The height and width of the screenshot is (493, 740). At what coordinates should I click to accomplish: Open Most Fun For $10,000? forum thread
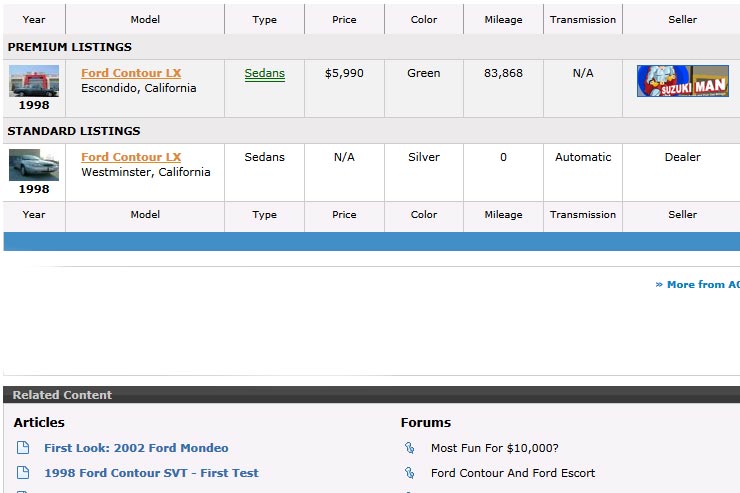pos(494,448)
